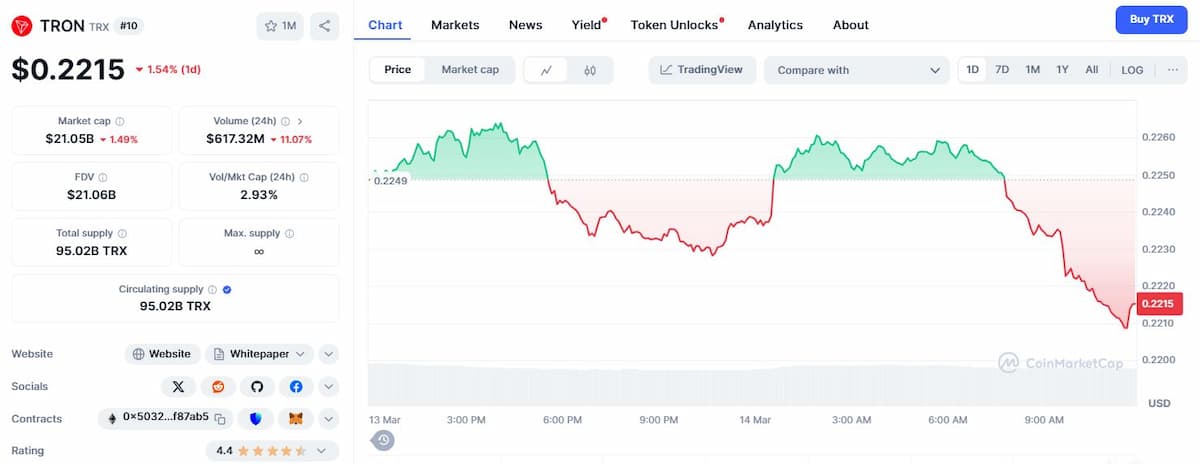Toggle LOG scale on the chart
This screenshot has width=1200, height=464.
1132,70
